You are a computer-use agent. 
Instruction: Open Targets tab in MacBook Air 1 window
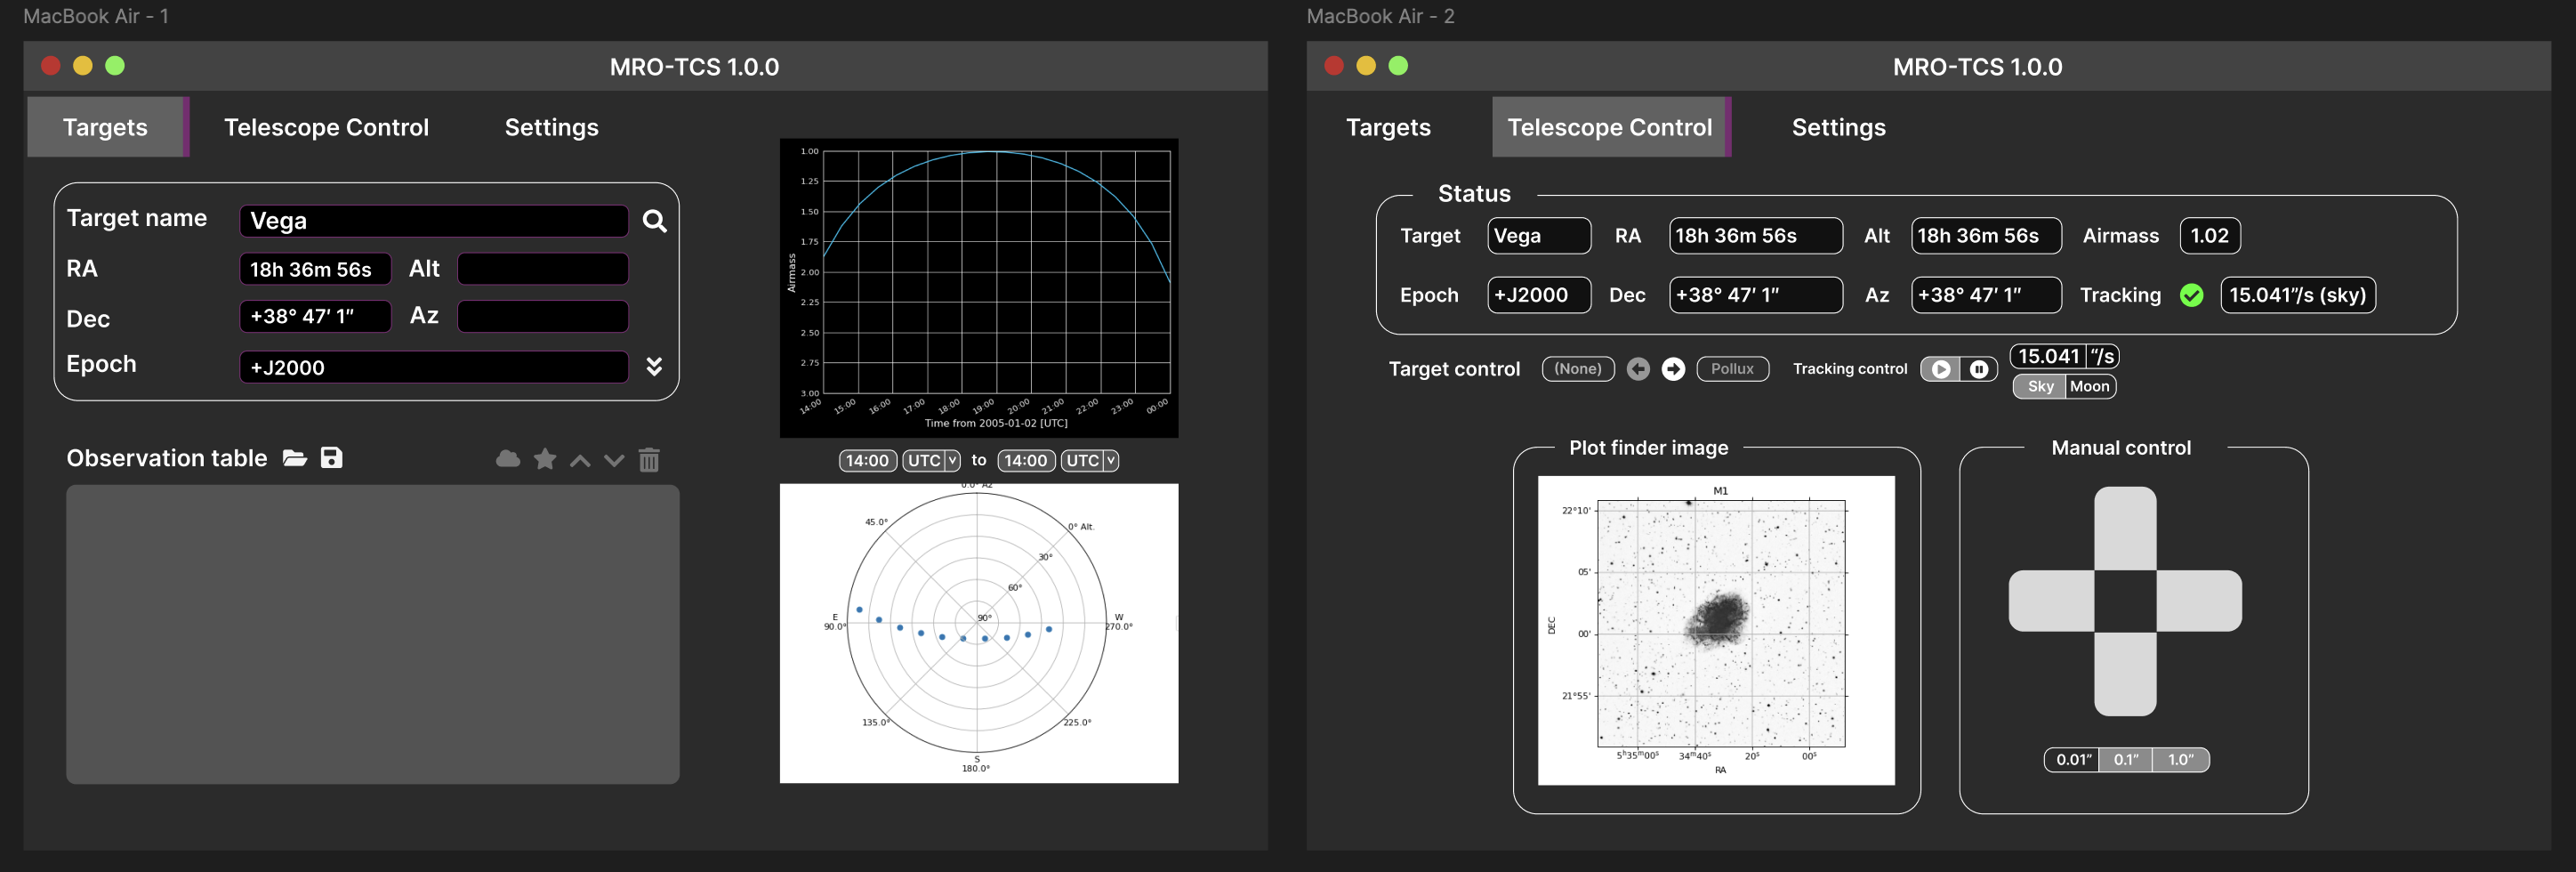[x=106, y=127]
